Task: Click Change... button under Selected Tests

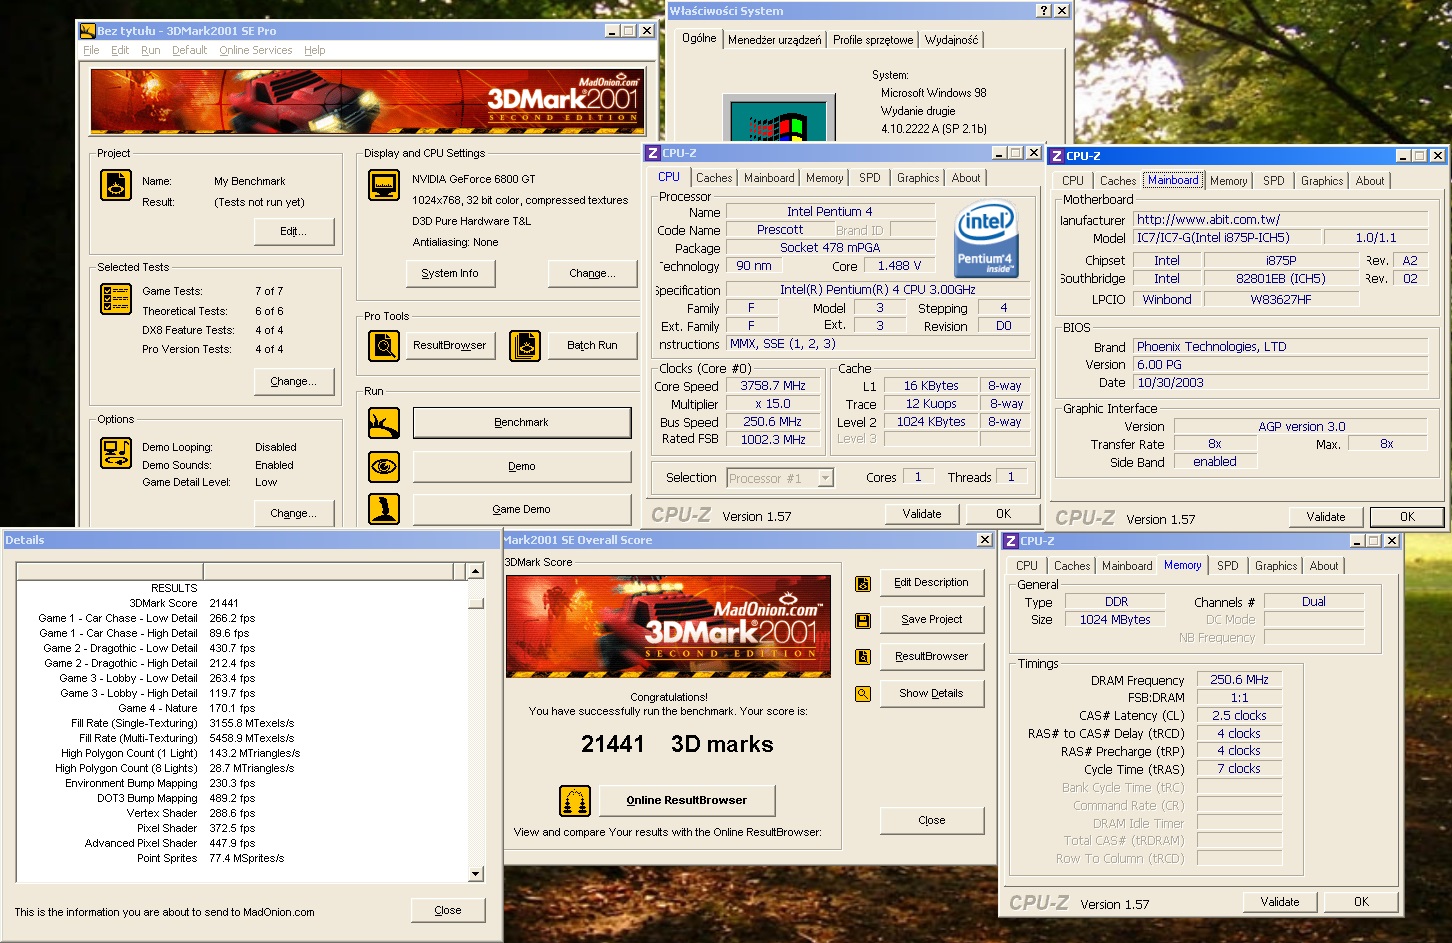Action: [x=293, y=381]
